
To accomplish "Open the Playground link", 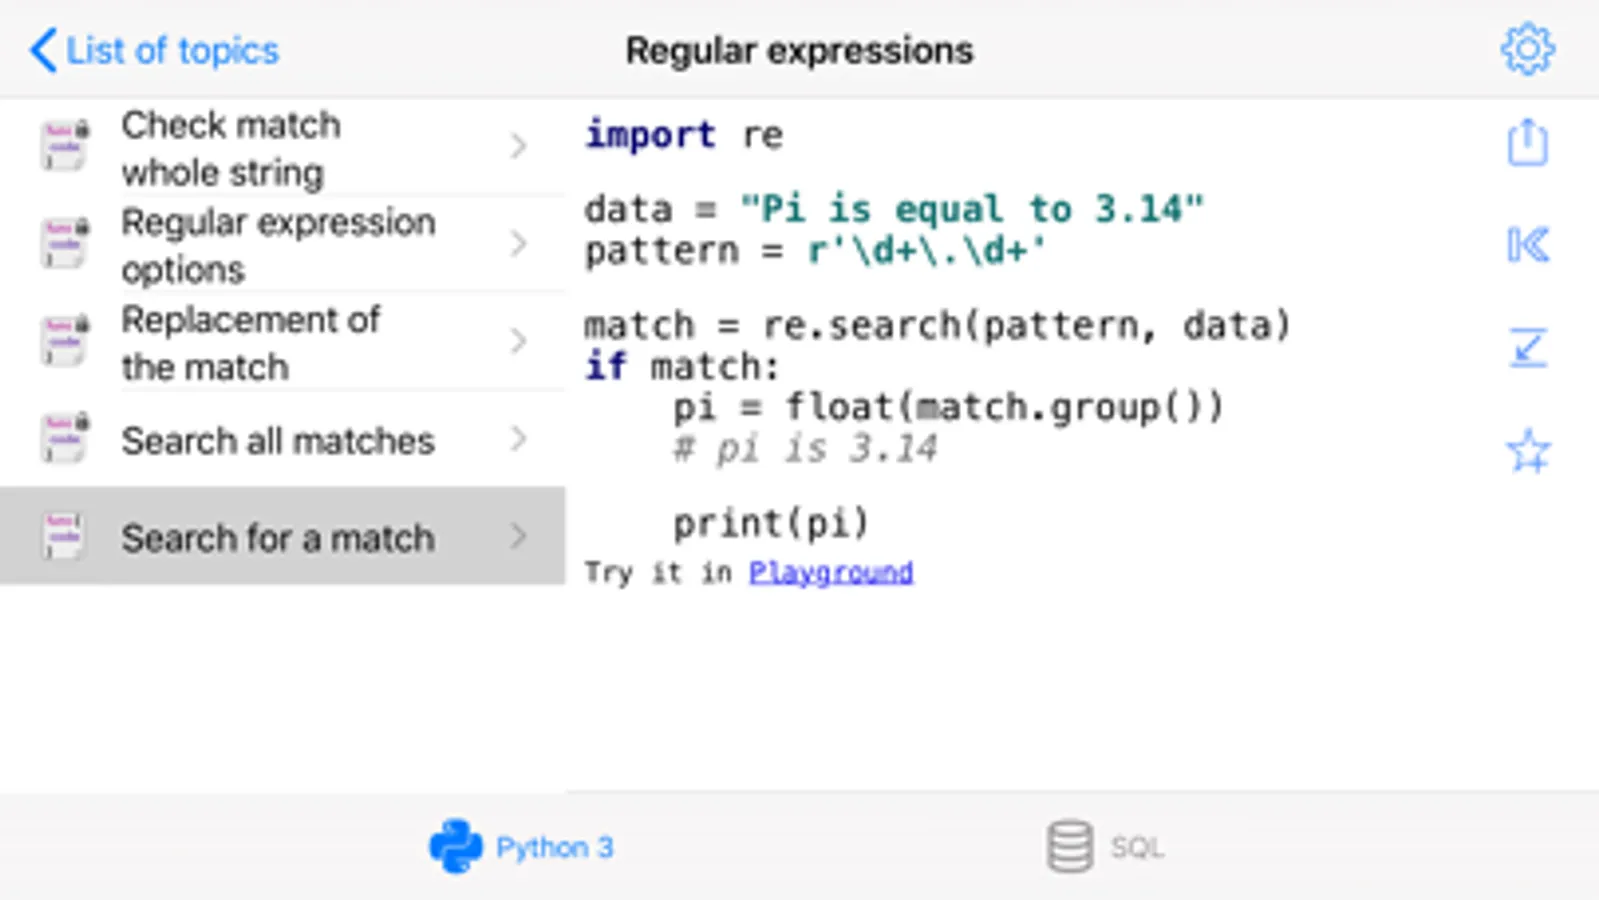I will pos(830,572).
